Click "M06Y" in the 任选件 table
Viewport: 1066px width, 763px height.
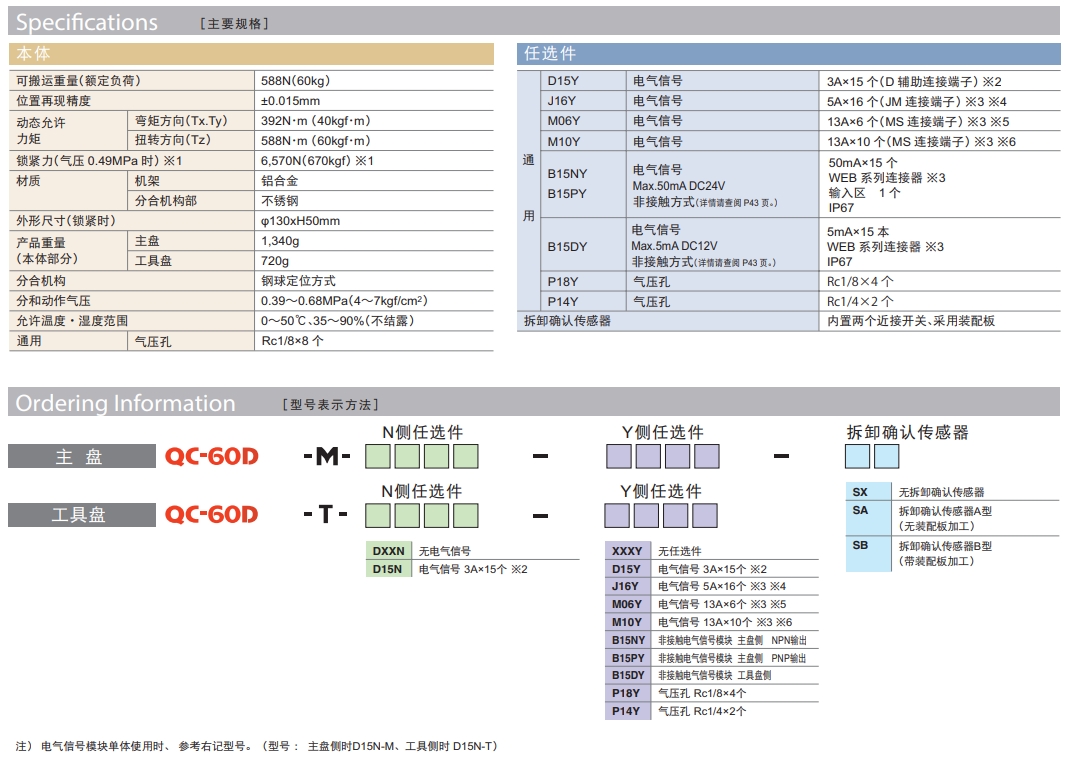click(564, 121)
